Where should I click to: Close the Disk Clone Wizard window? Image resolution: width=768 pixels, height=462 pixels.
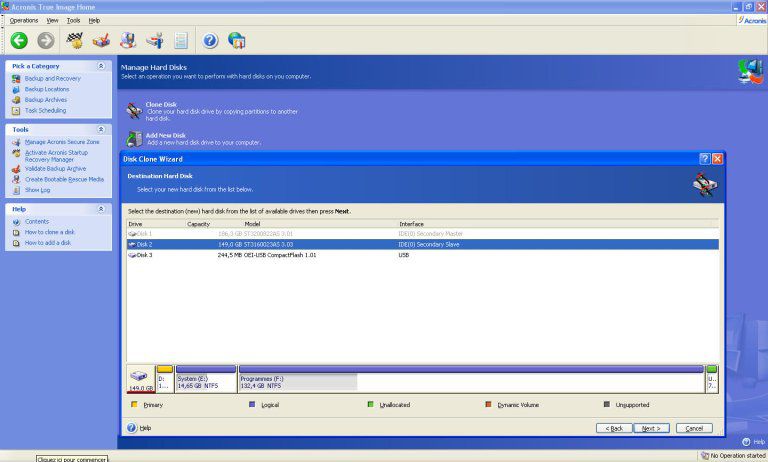(x=717, y=159)
